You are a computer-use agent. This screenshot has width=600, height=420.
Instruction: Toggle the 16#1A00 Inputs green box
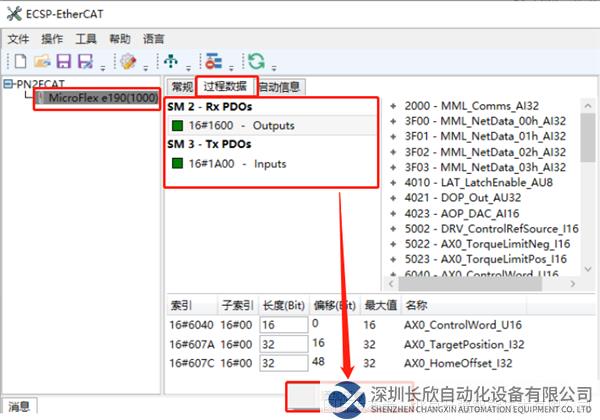pyautogui.click(x=177, y=164)
